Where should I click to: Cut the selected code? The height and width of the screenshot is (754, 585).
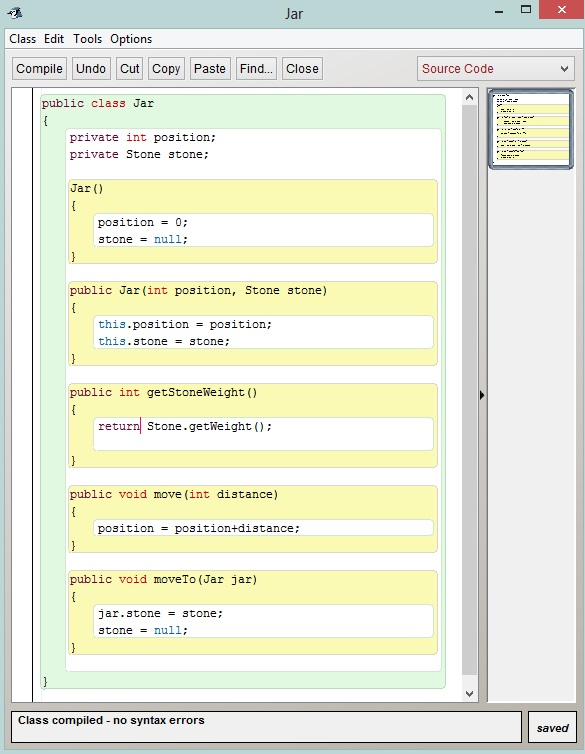tap(129, 69)
